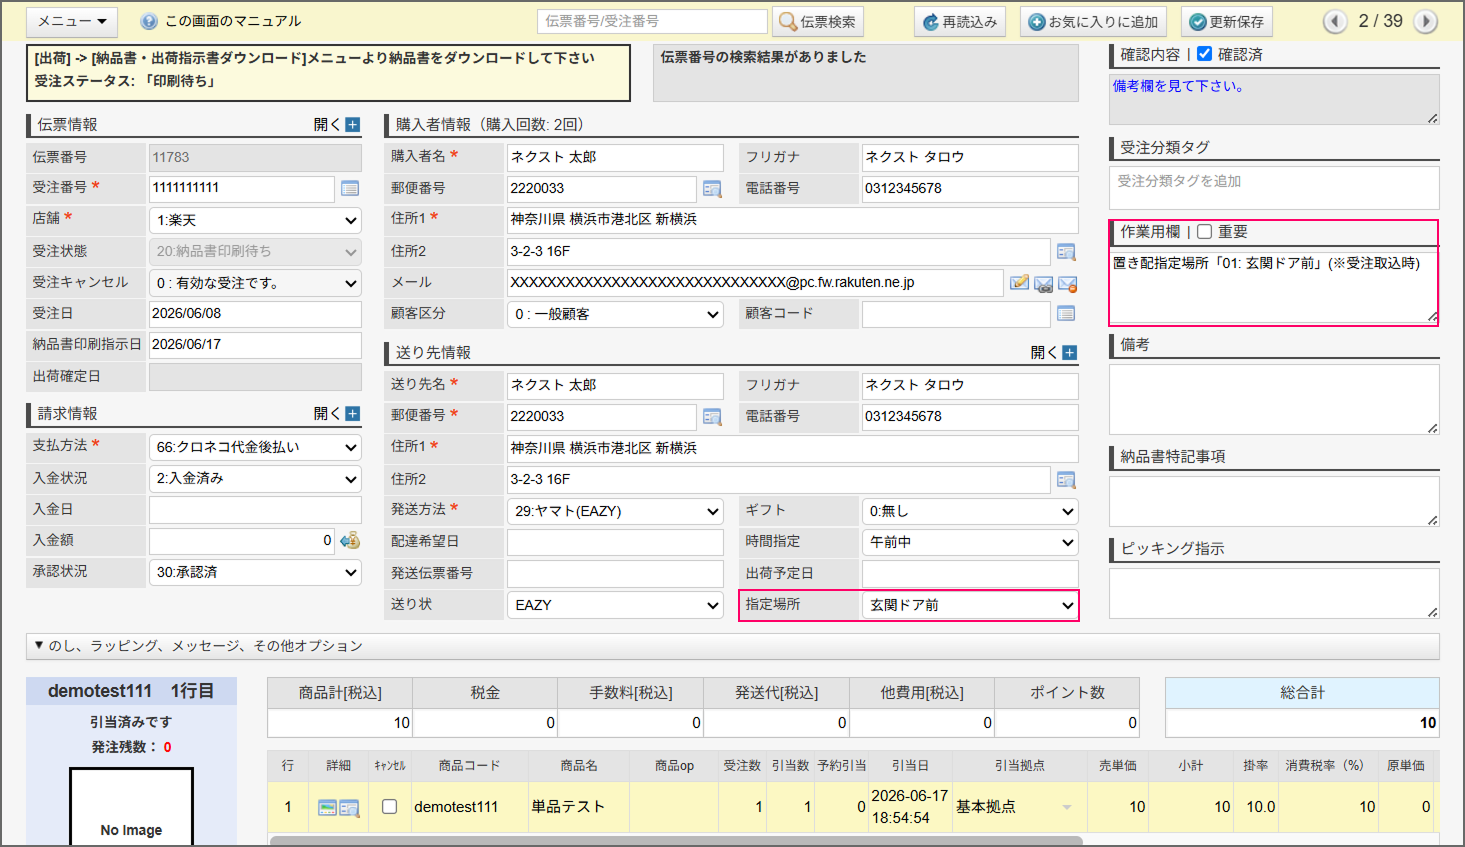The height and width of the screenshot is (847, 1465).
Task: Open the 送り状 dropdown showing EAZY
Action: 615,605
